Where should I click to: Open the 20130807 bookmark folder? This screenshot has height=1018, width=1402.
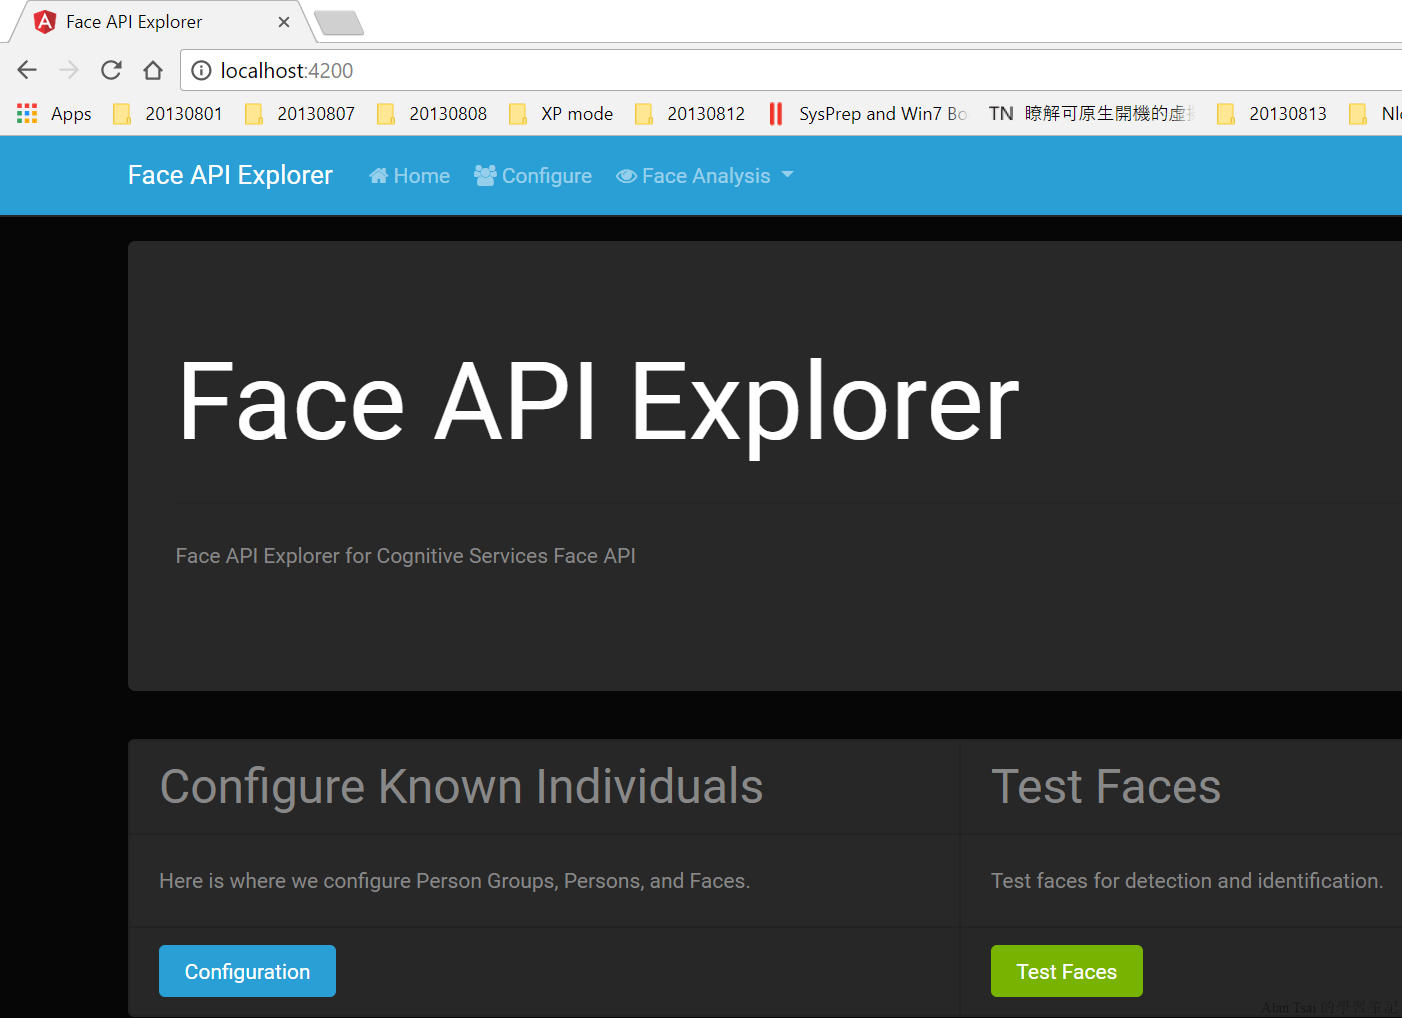pyautogui.click(x=301, y=114)
